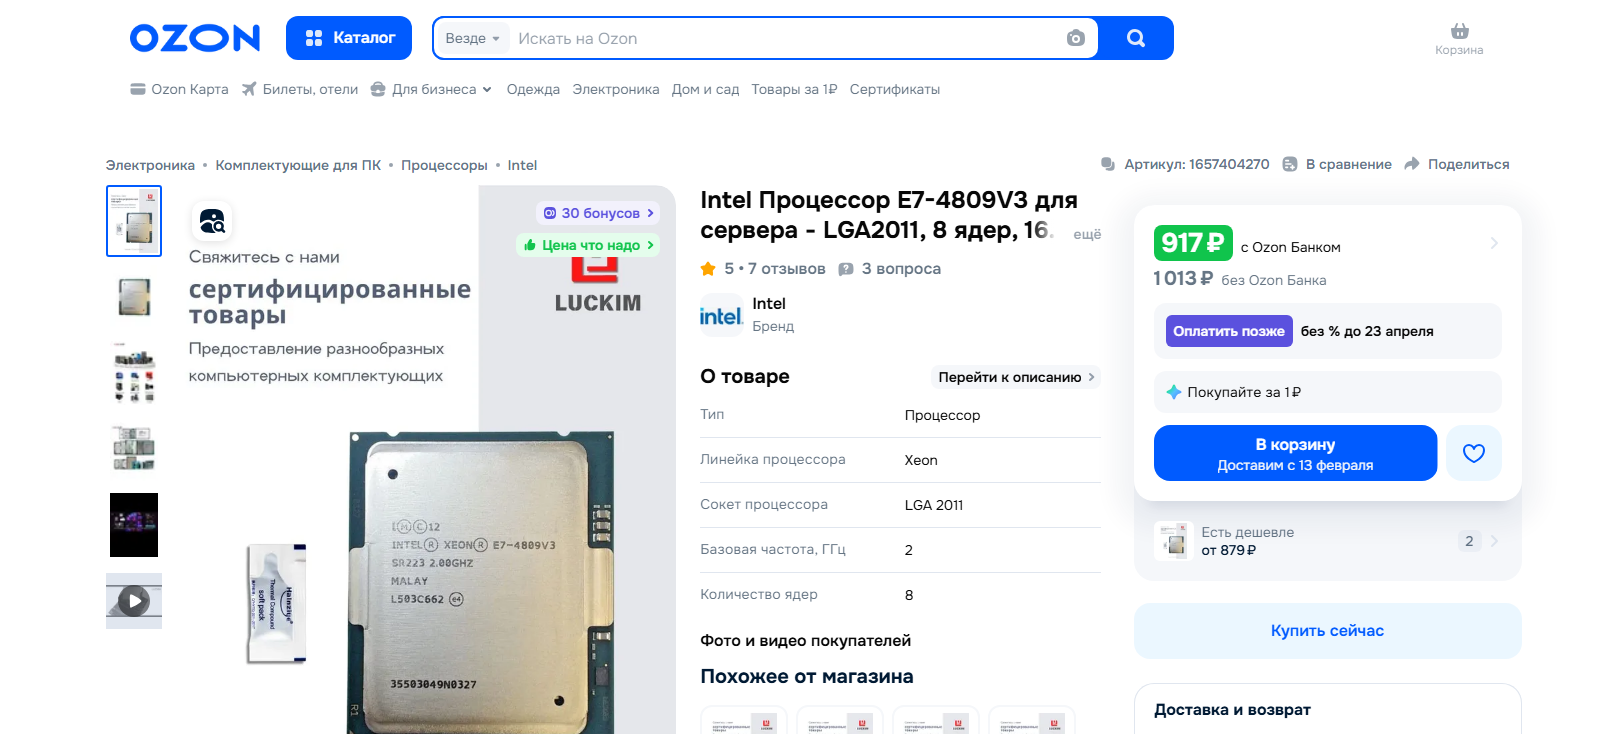Open the Одежда menu item
This screenshot has width=1606, height=734.
[533, 89]
